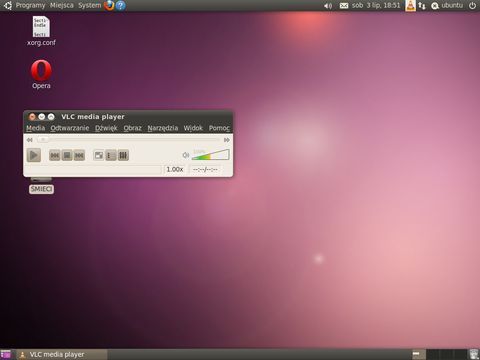This screenshot has width=480, height=360.
Task: Slow down playback with the left seek arrow
Action: (x=30, y=140)
